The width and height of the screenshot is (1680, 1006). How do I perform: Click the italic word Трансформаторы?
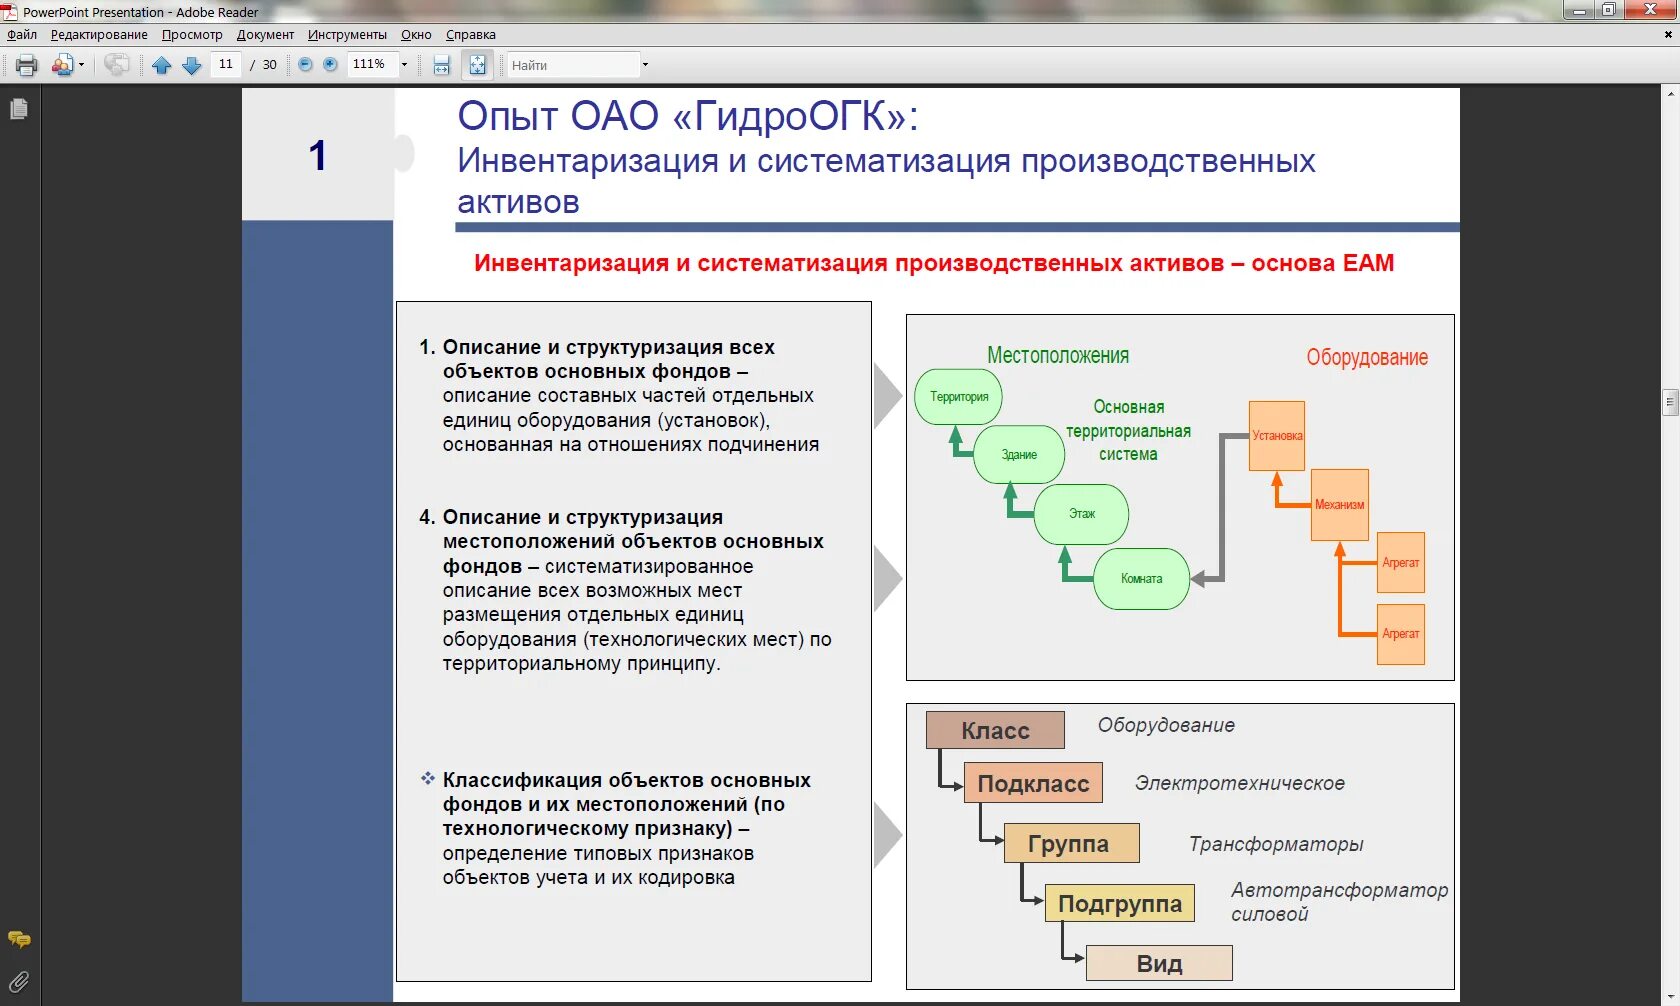pyautogui.click(x=1276, y=845)
